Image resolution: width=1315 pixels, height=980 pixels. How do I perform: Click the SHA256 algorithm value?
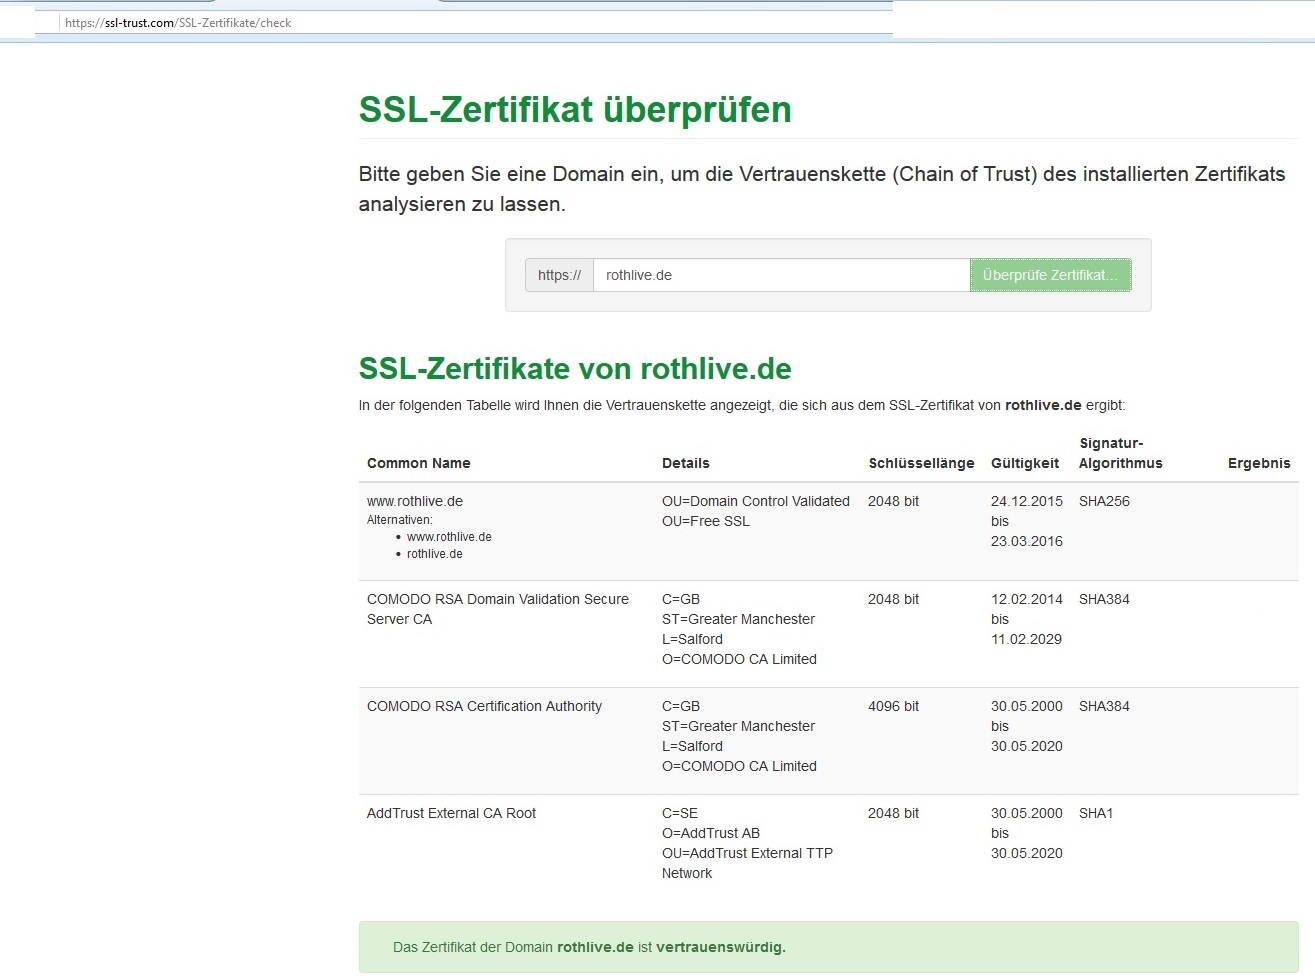[1104, 501]
